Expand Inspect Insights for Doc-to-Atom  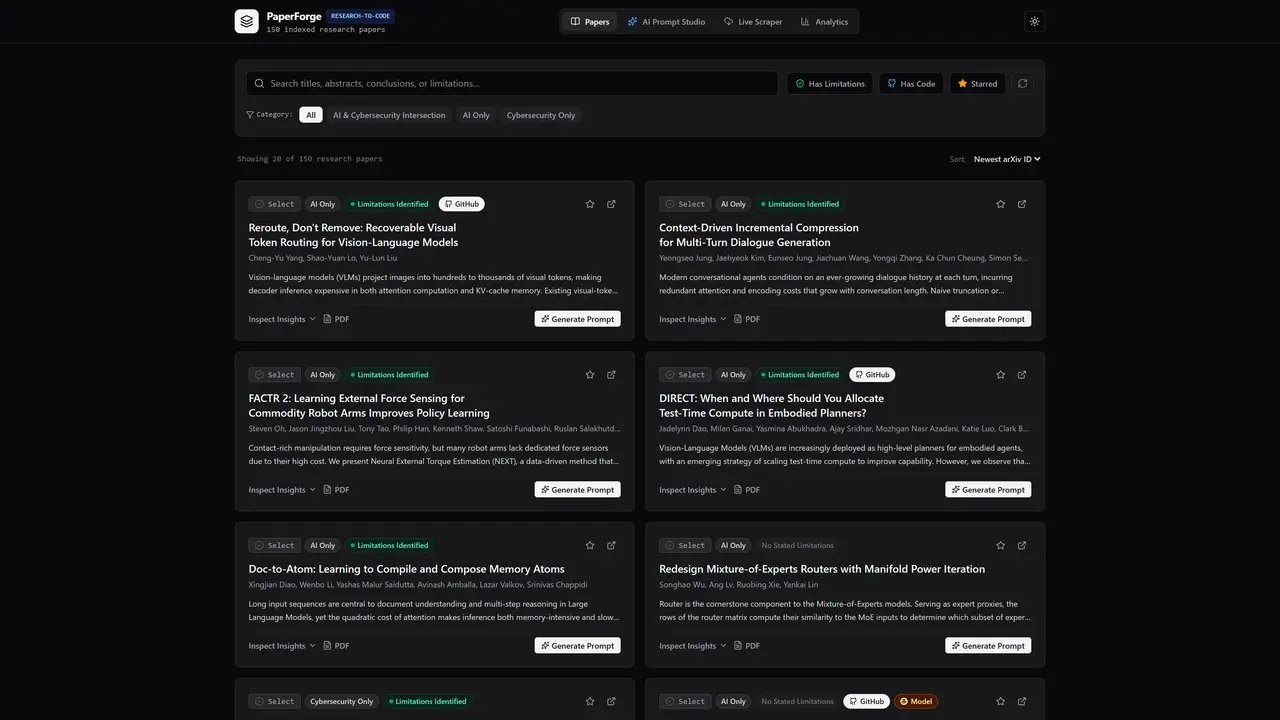(282, 646)
